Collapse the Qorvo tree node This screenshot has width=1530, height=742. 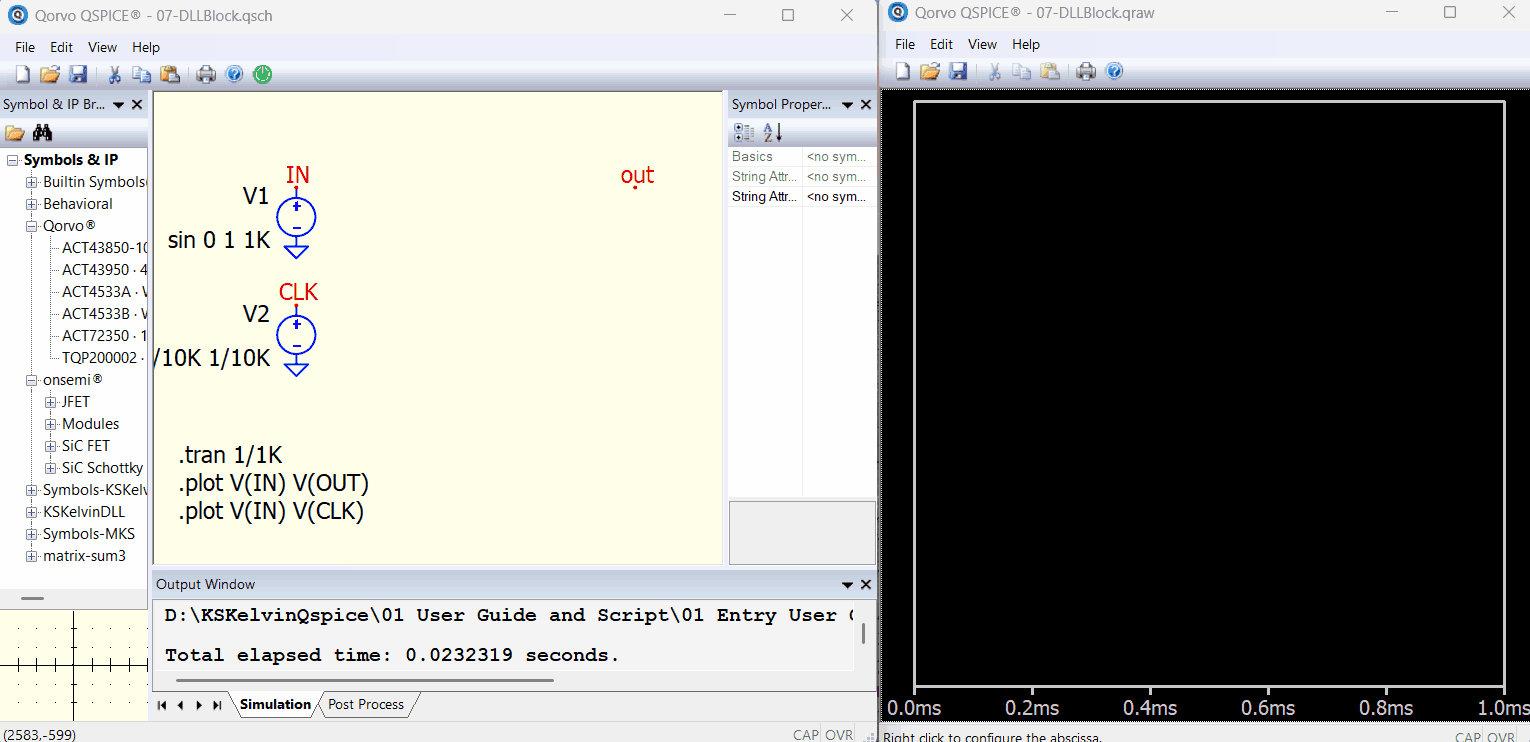point(32,226)
